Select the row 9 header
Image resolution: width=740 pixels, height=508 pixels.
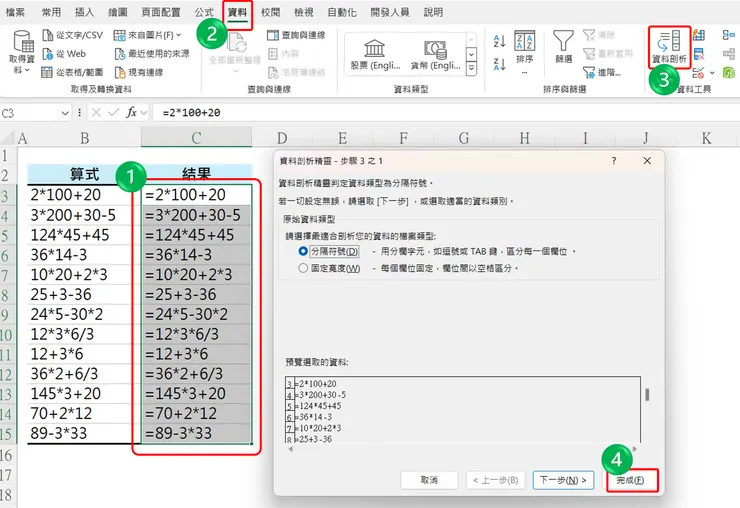pyautogui.click(x=6, y=314)
